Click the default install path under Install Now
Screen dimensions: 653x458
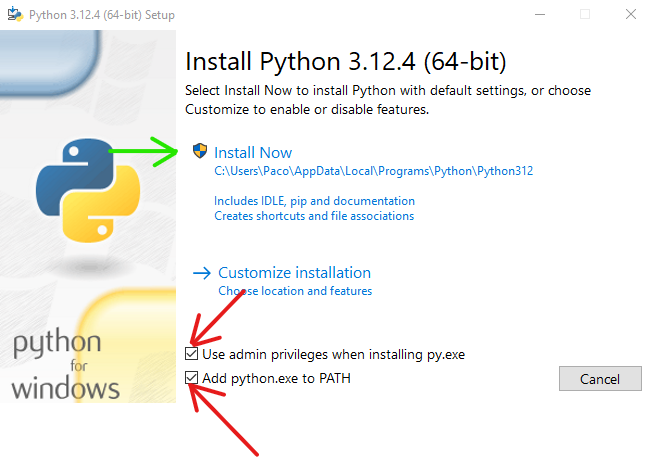(374, 171)
